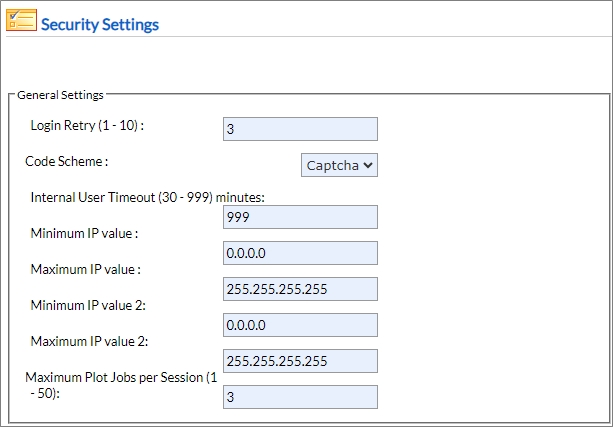613x427 pixels.
Task: Click the "Maximum IP value :" label
Action: click(86, 269)
